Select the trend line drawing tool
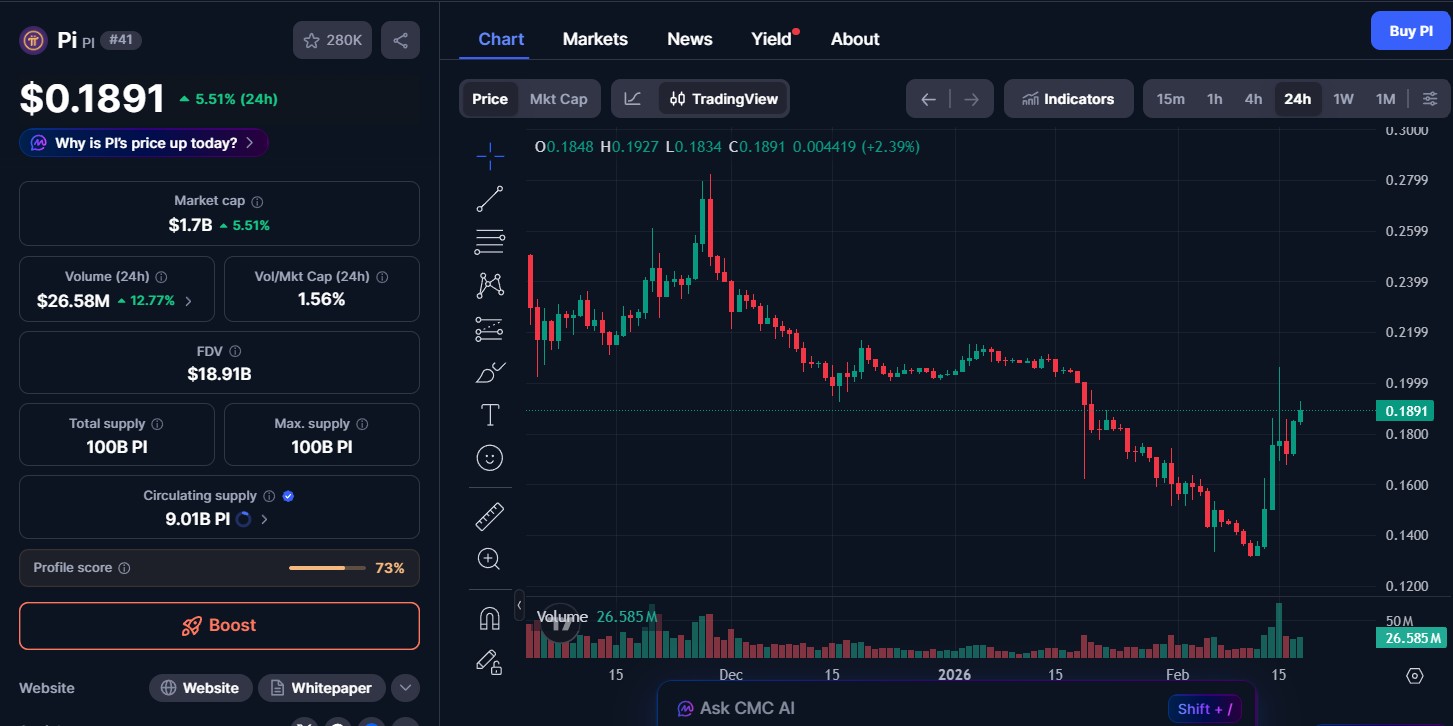This screenshot has width=1453, height=726. (x=489, y=197)
